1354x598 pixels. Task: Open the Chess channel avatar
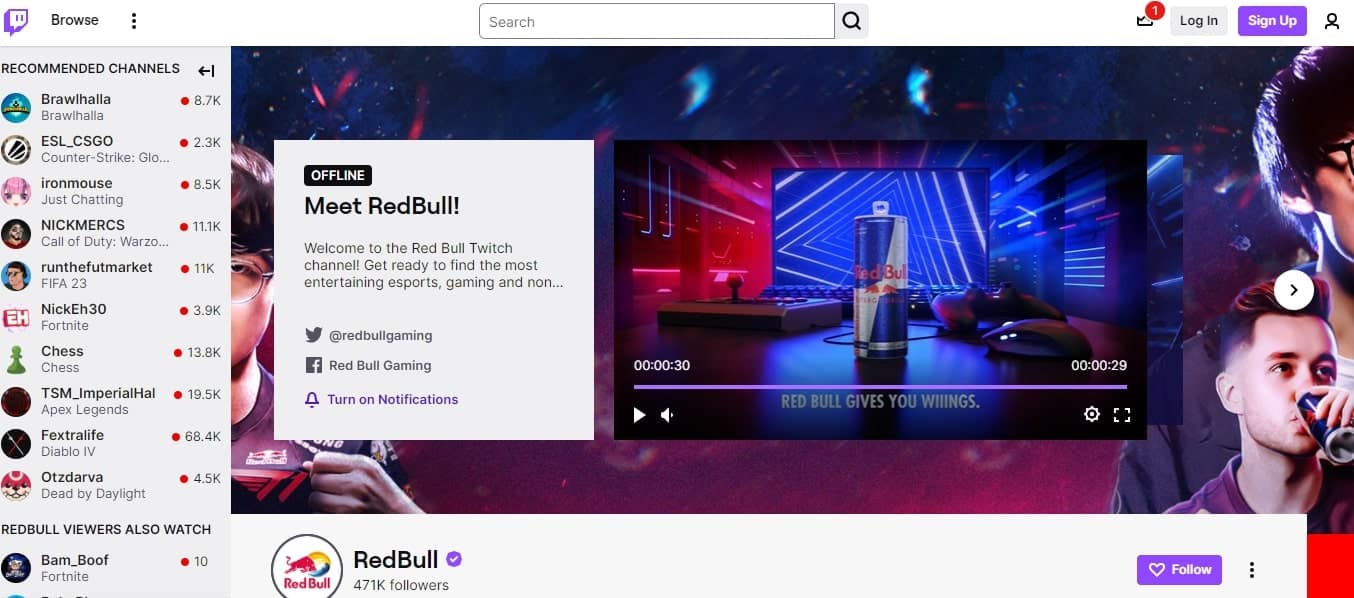point(16,359)
